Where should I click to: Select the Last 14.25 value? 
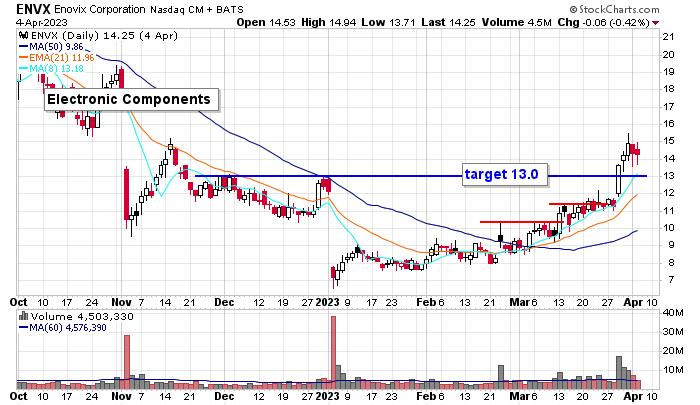[x=448, y=22]
